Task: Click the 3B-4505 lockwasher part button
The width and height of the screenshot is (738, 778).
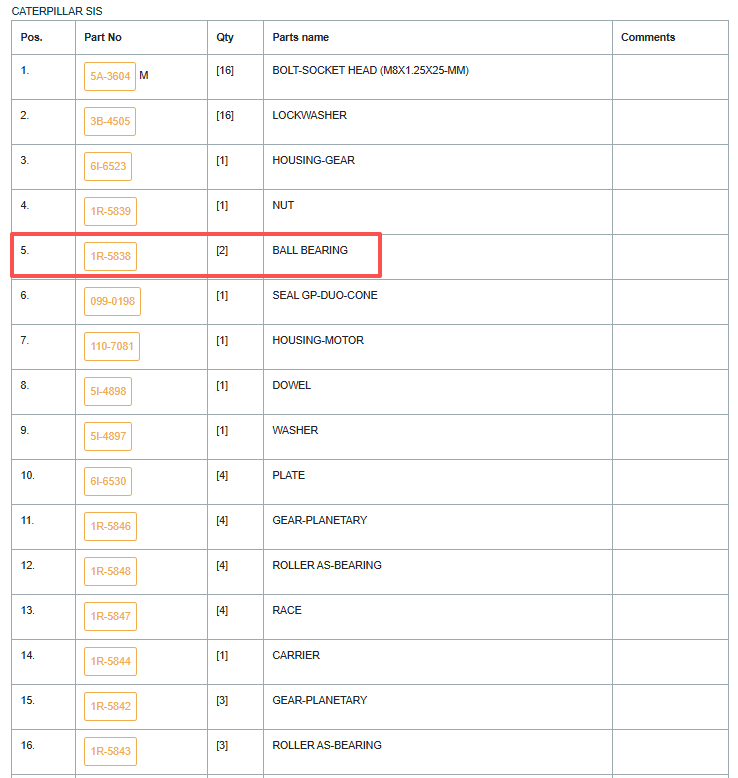Action: tap(110, 122)
